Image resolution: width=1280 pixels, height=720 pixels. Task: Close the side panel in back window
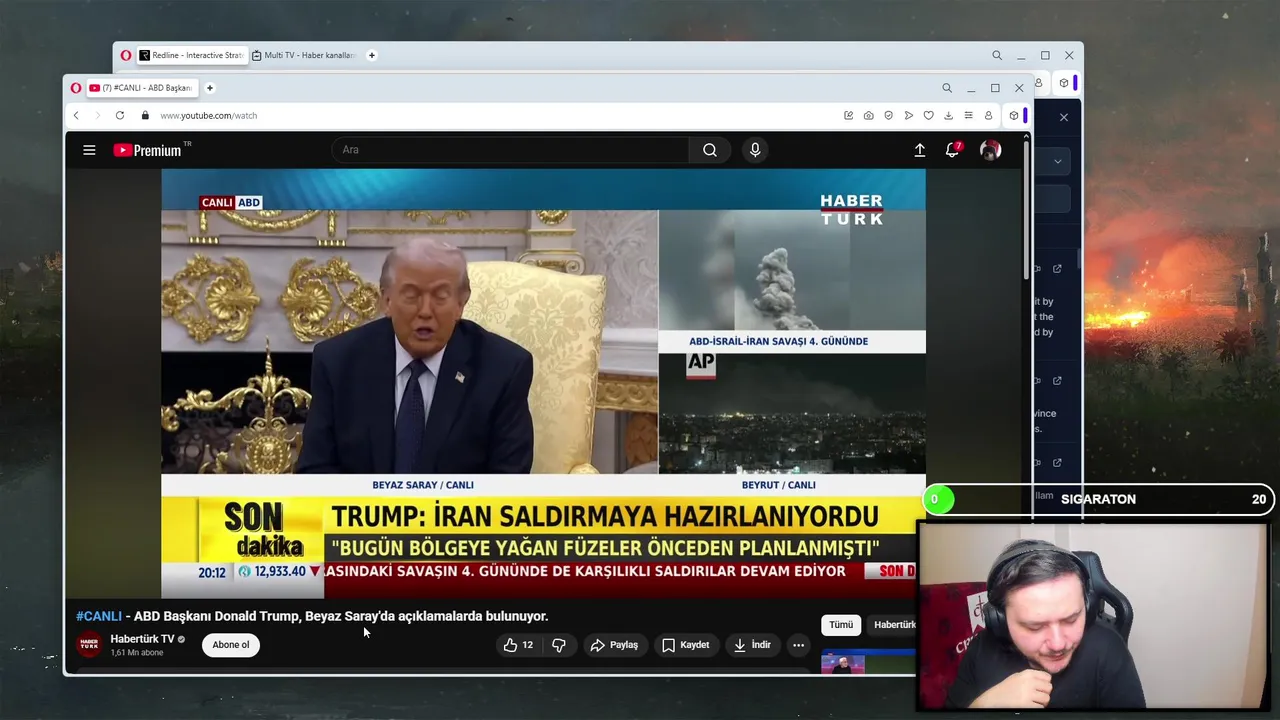(x=1064, y=117)
